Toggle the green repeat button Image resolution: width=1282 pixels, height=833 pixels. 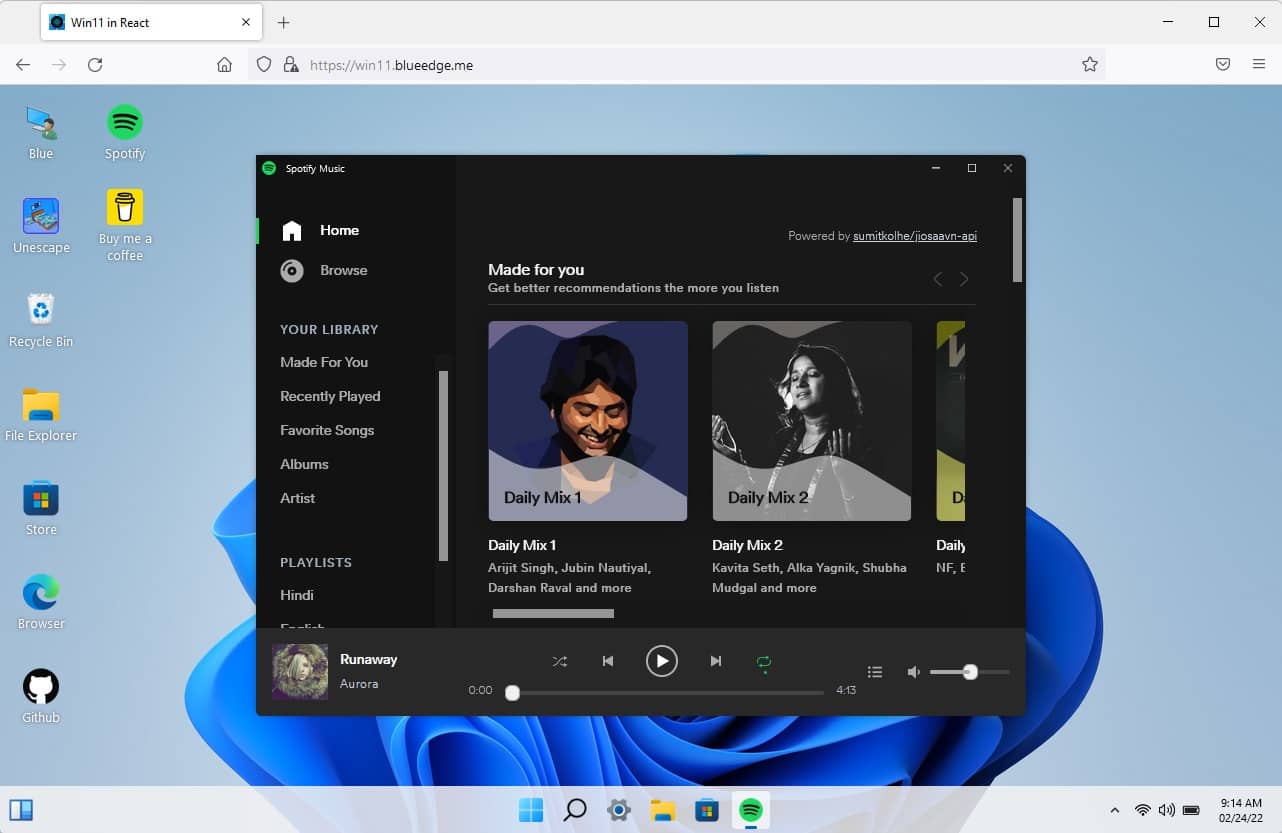(x=764, y=662)
